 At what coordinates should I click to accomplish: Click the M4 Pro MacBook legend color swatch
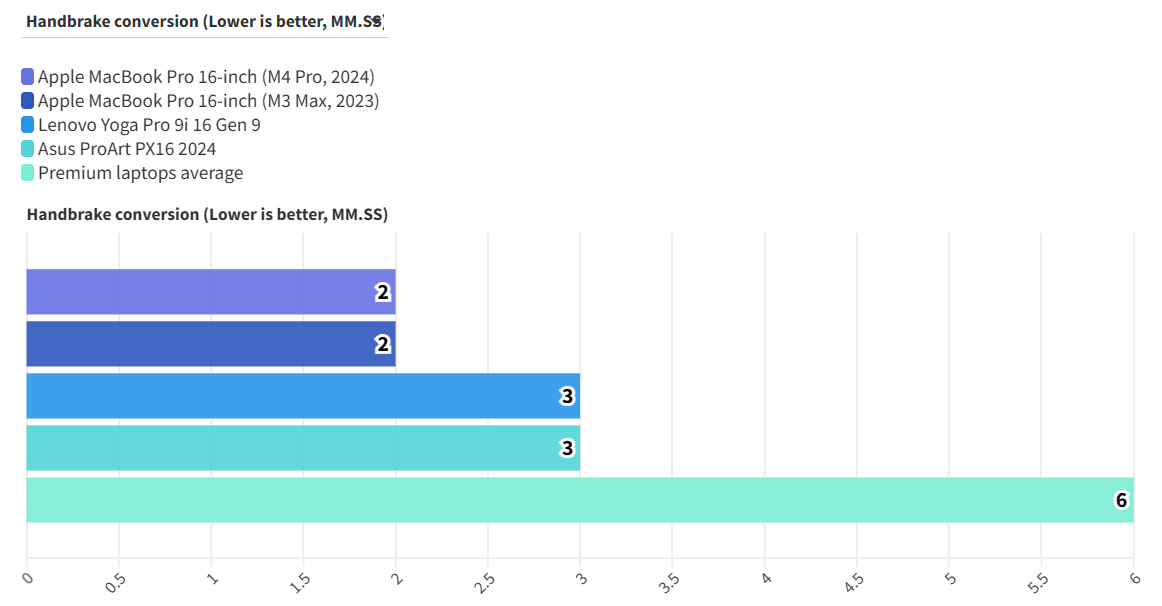(x=27, y=77)
